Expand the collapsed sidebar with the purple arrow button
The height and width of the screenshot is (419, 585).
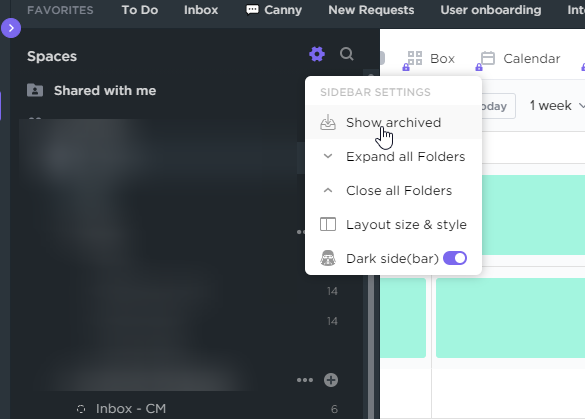click(x=11, y=28)
